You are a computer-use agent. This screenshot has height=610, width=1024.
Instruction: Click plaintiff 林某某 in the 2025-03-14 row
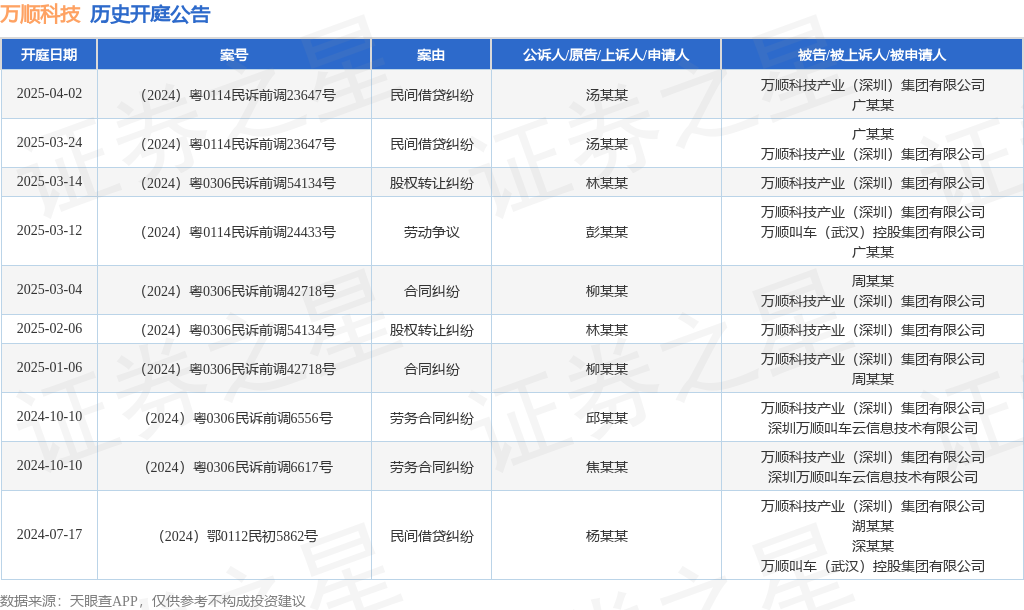click(607, 184)
